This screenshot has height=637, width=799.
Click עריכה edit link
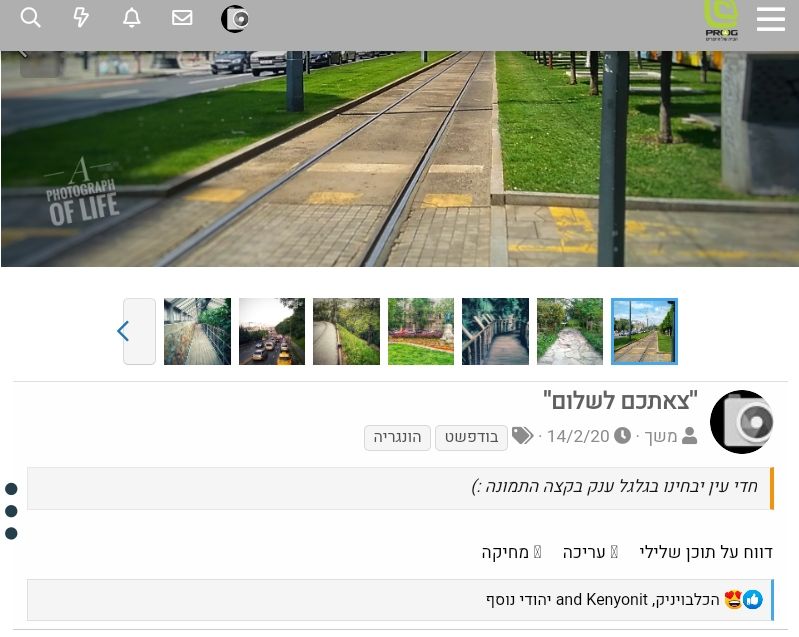pos(590,552)
